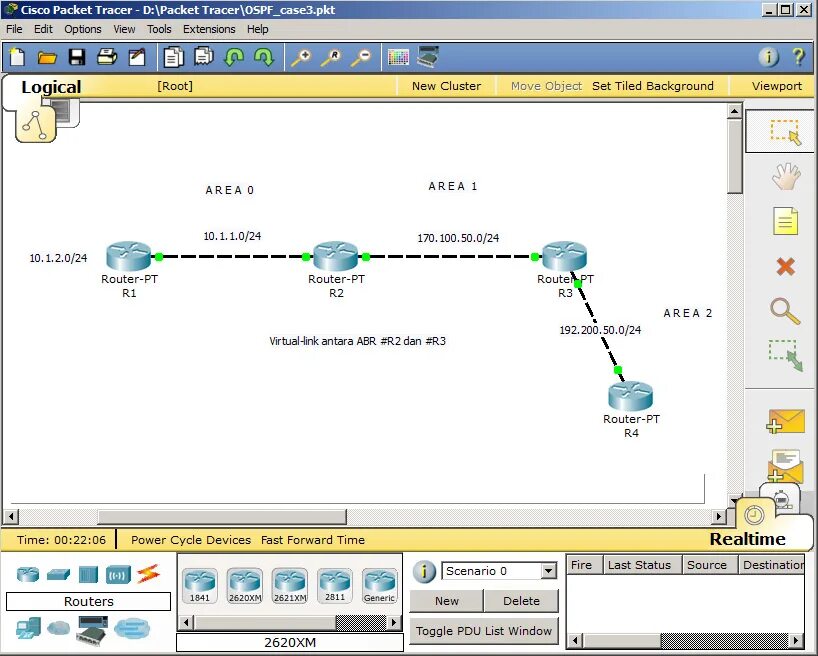
Task: Select the End Devices category icon
Action: (x=28, y=628)
